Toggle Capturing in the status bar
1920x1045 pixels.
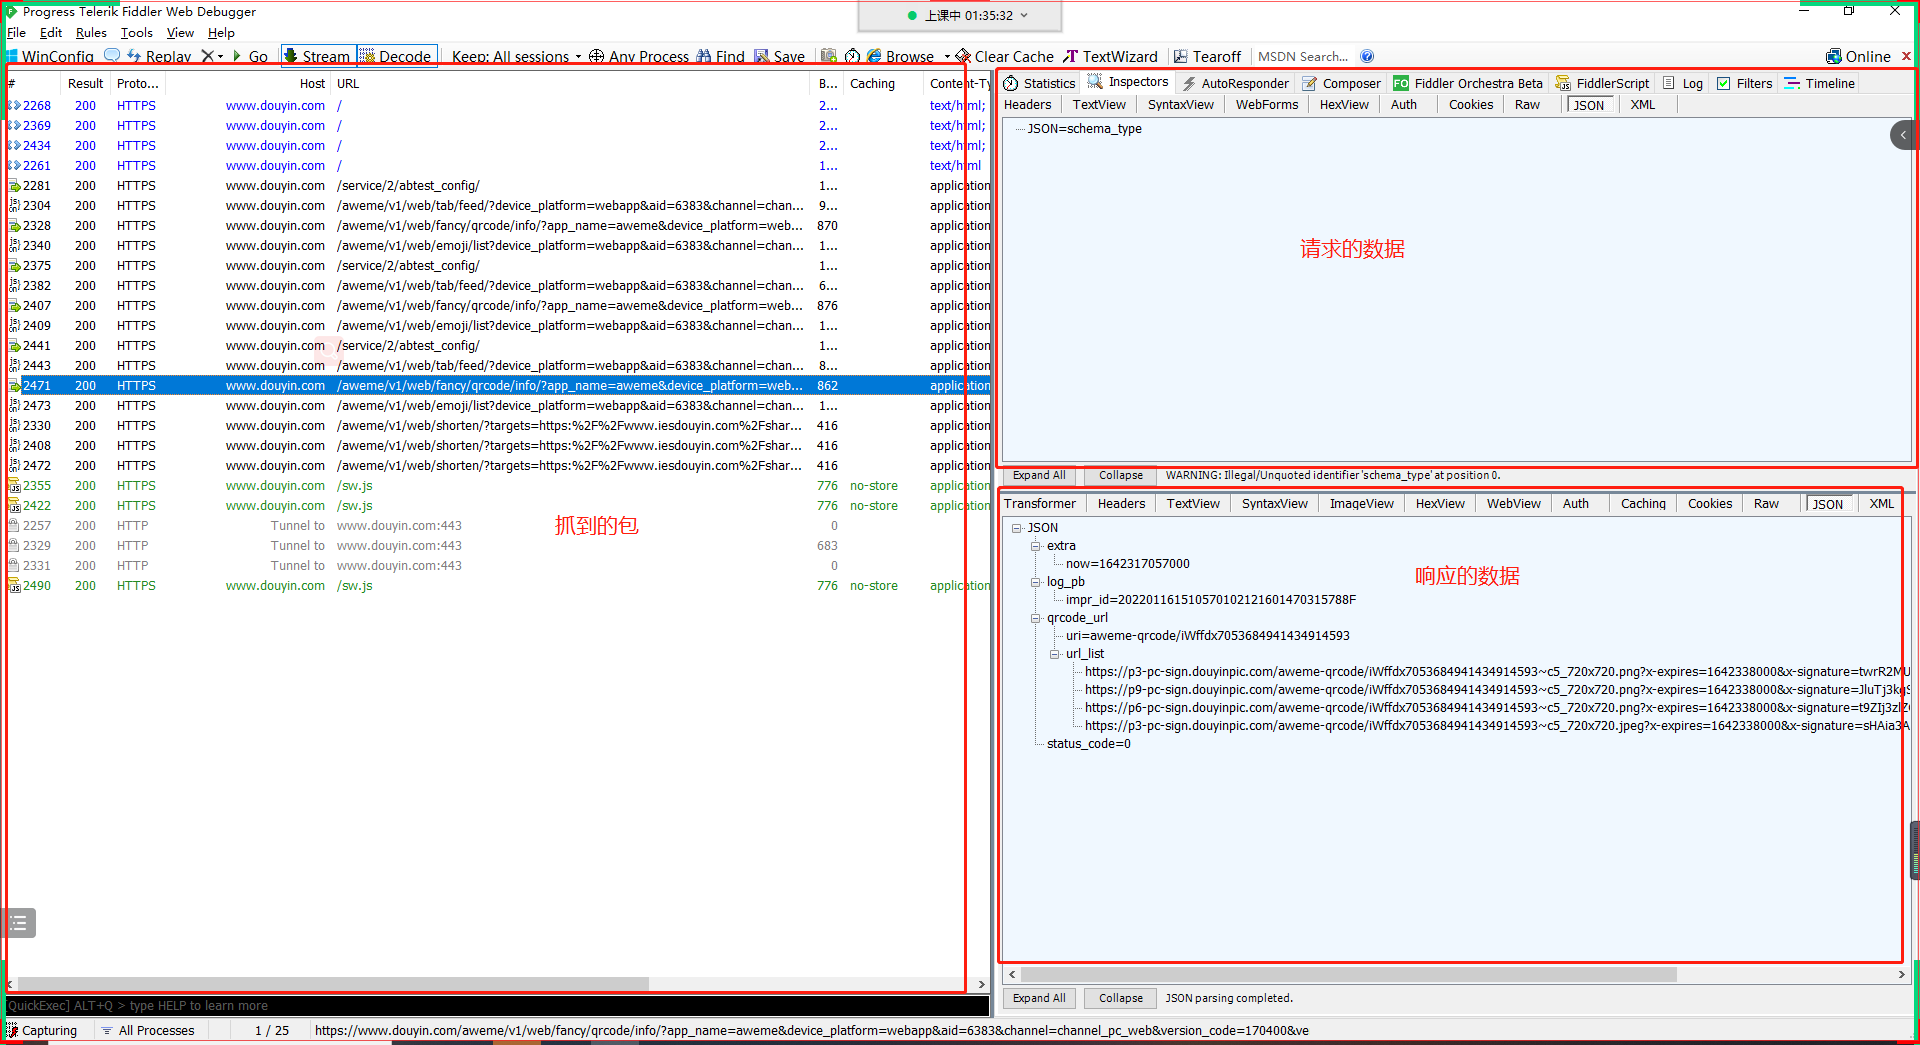tap(42, 1030)
